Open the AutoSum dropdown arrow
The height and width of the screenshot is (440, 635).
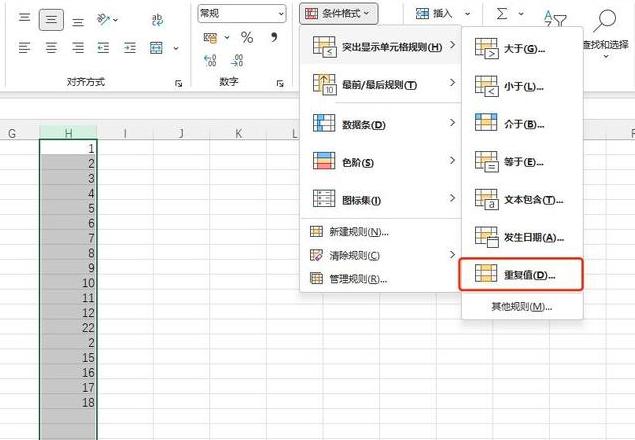[521, 14]
